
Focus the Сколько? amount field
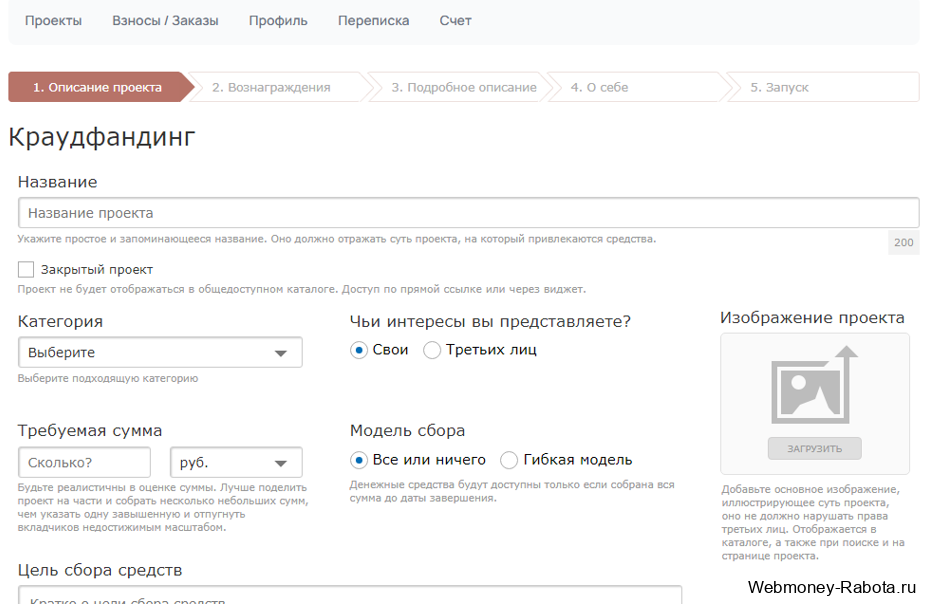click(84, 462)
